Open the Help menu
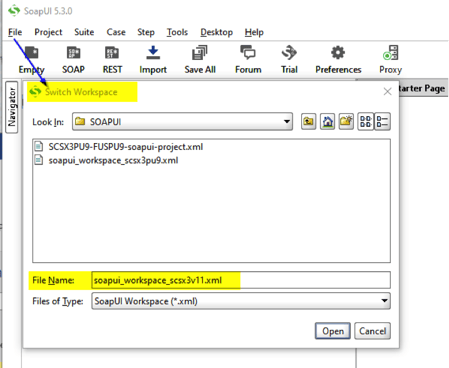The width and height of the screenshot is (449, 368). [254, 32]
